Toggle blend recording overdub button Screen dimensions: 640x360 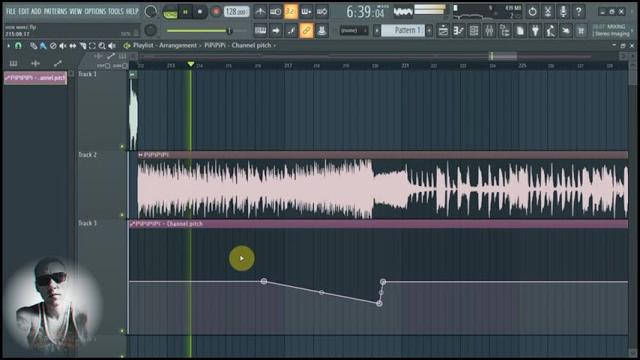point(306,12)
